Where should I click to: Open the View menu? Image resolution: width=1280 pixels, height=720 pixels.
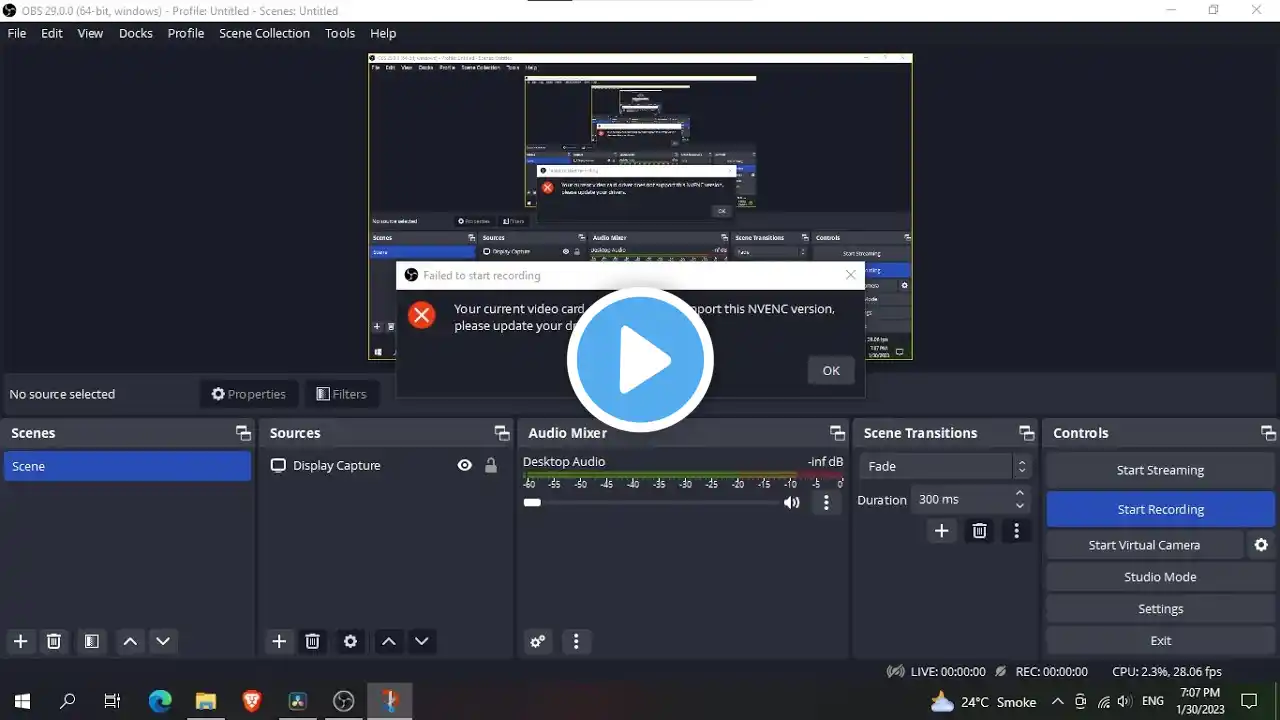(x=90, y=33)
